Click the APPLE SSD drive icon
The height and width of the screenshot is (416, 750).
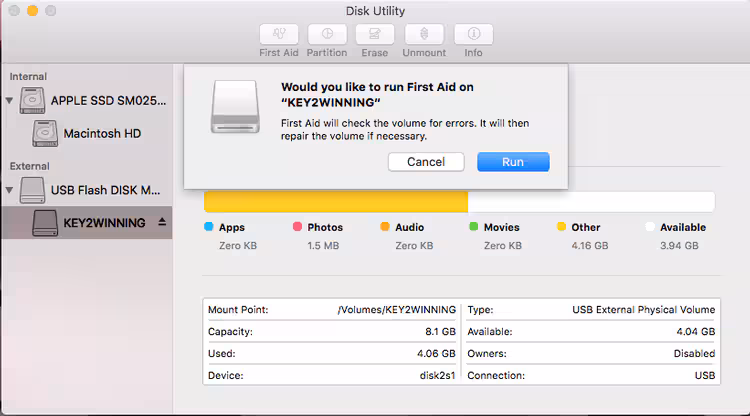33,100
